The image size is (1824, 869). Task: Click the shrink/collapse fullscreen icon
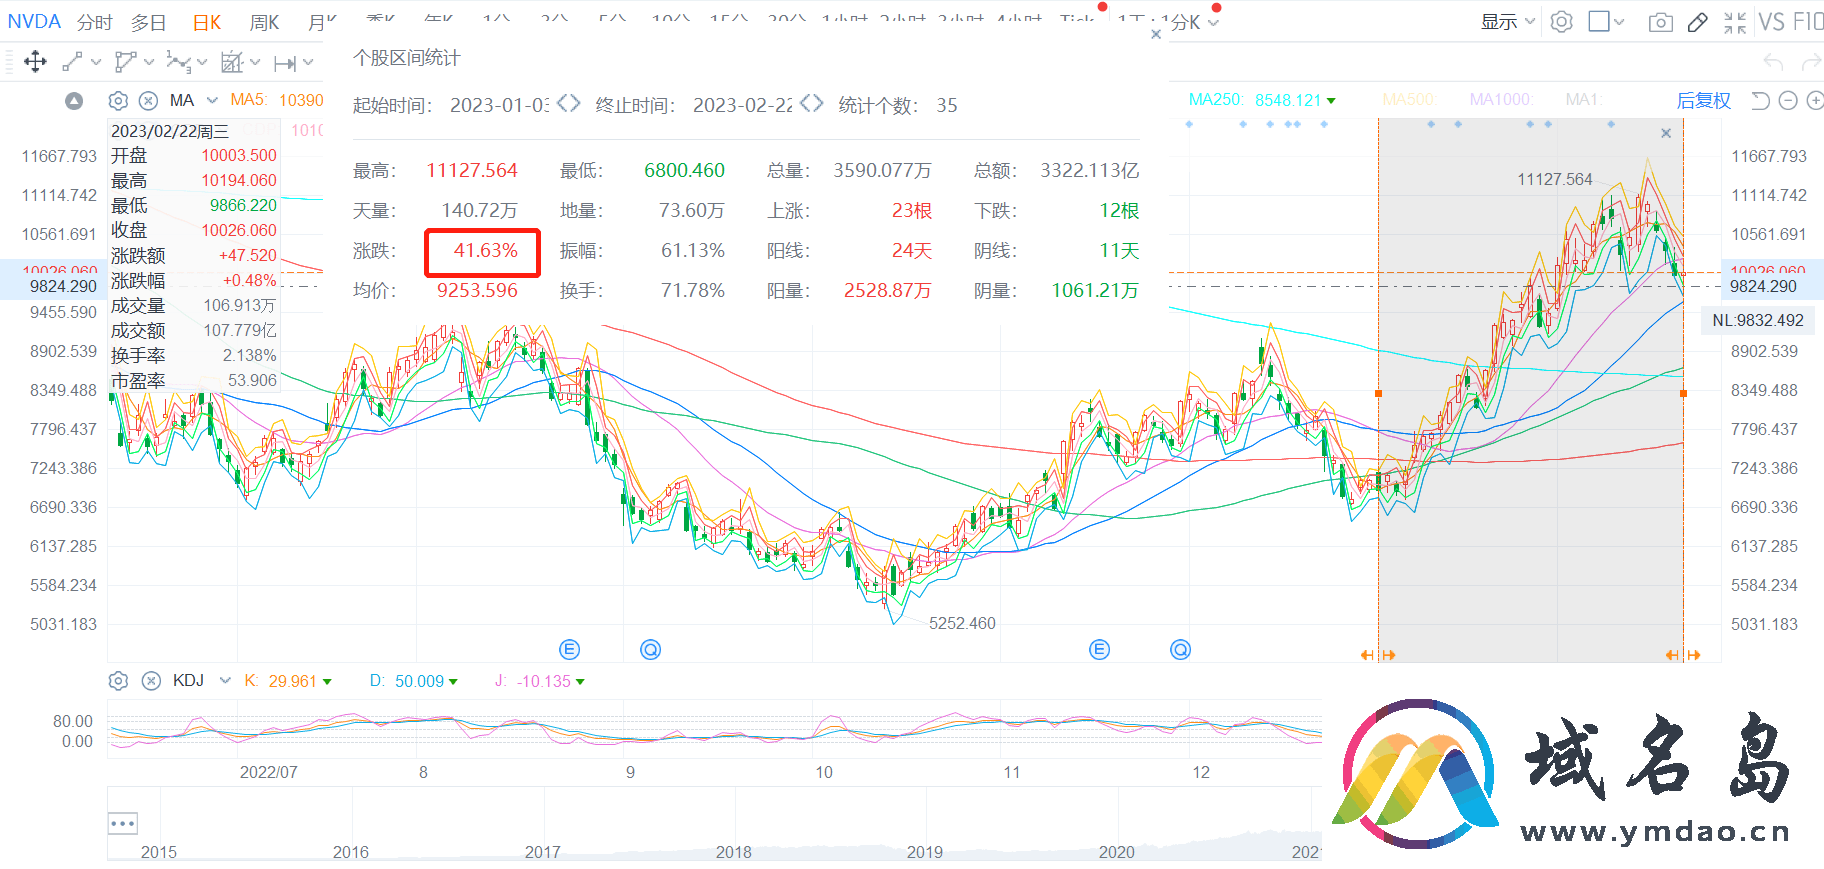[x=1735, y=22]
